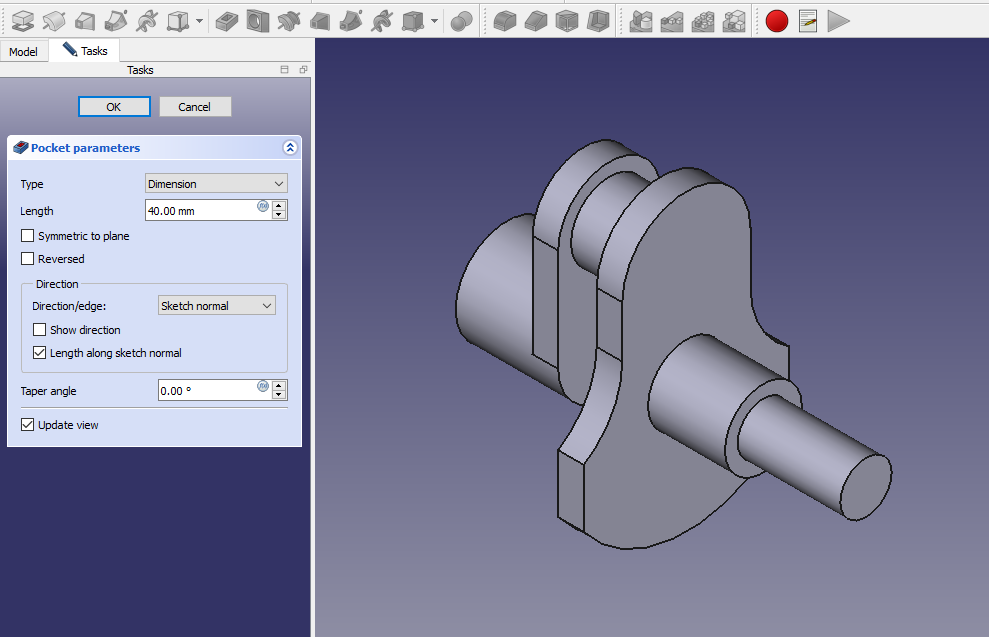Collapse the Pocket parameters section
This screenshot has height=637, width=989.
coord(290,148)
